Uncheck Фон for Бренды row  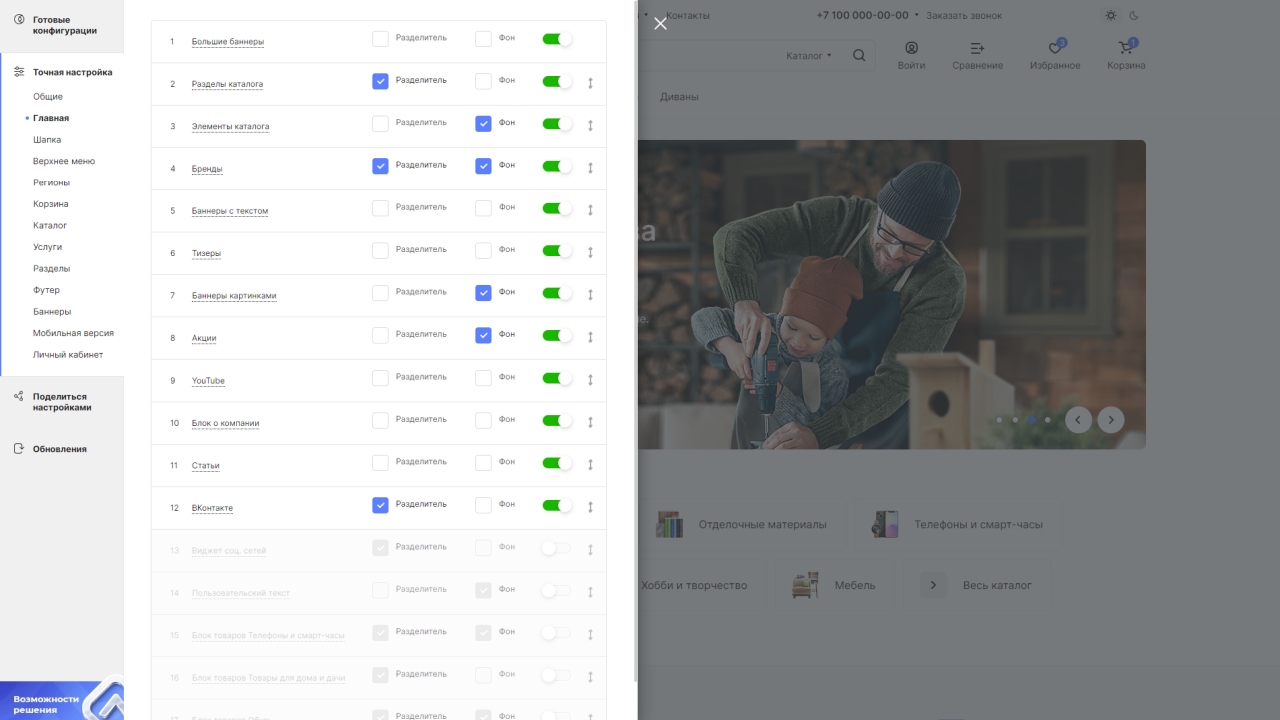pyautogui.click(x=483, y=166)
